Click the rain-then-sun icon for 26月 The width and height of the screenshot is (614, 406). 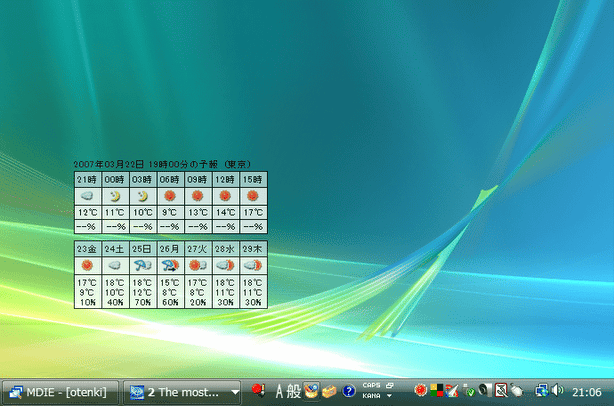tap(170, 265)
